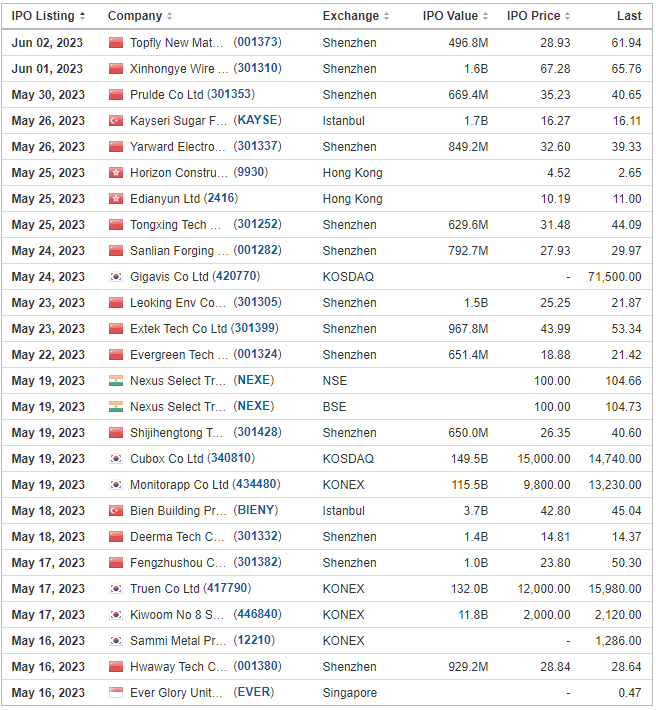Click China flag beside Xinhongye Wire
This screenshot has height=710, width=656.
point(116,69)
